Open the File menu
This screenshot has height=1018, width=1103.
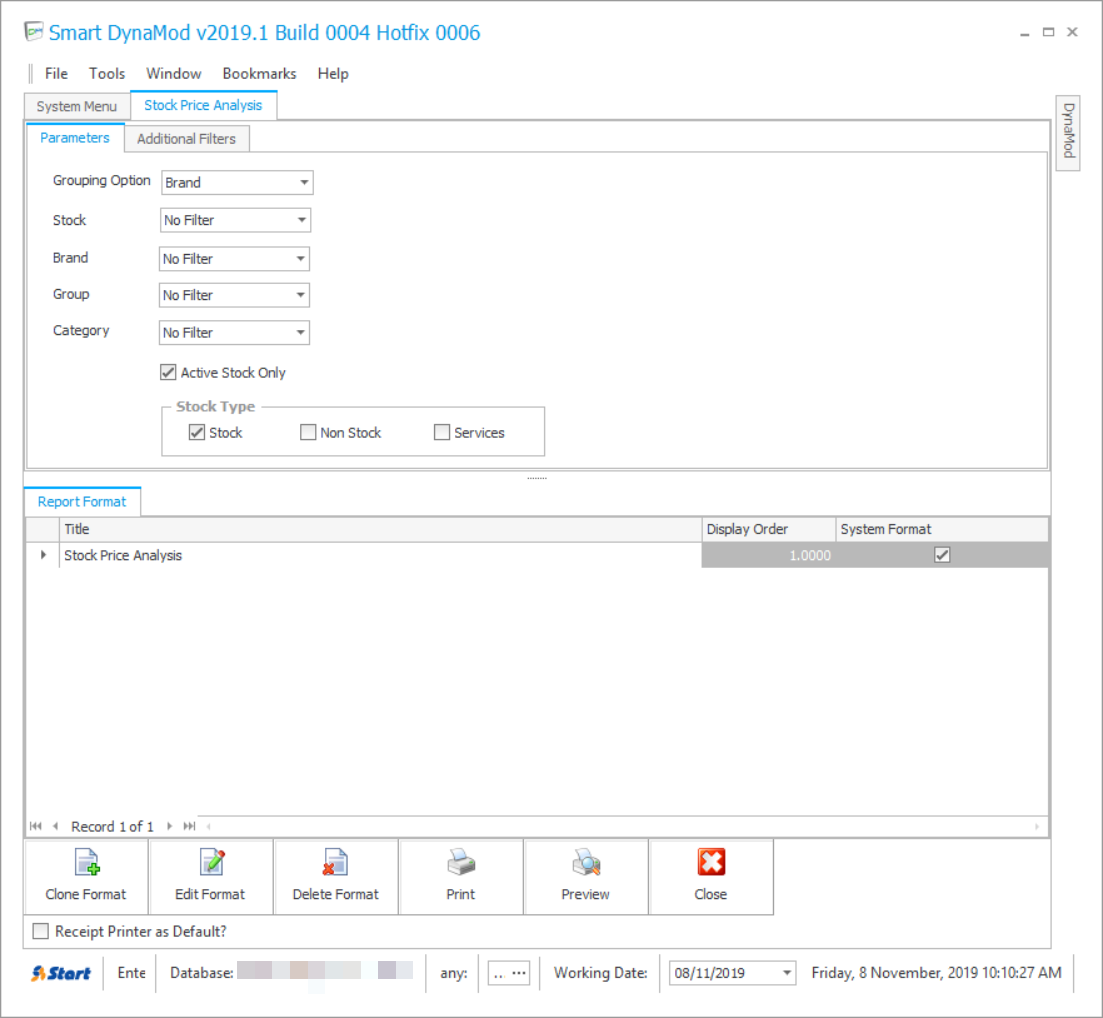point(56,73)
